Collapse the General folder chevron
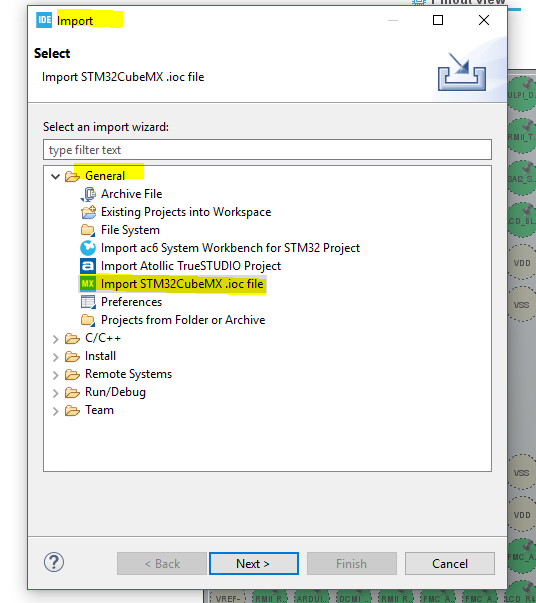 (56, 177)
